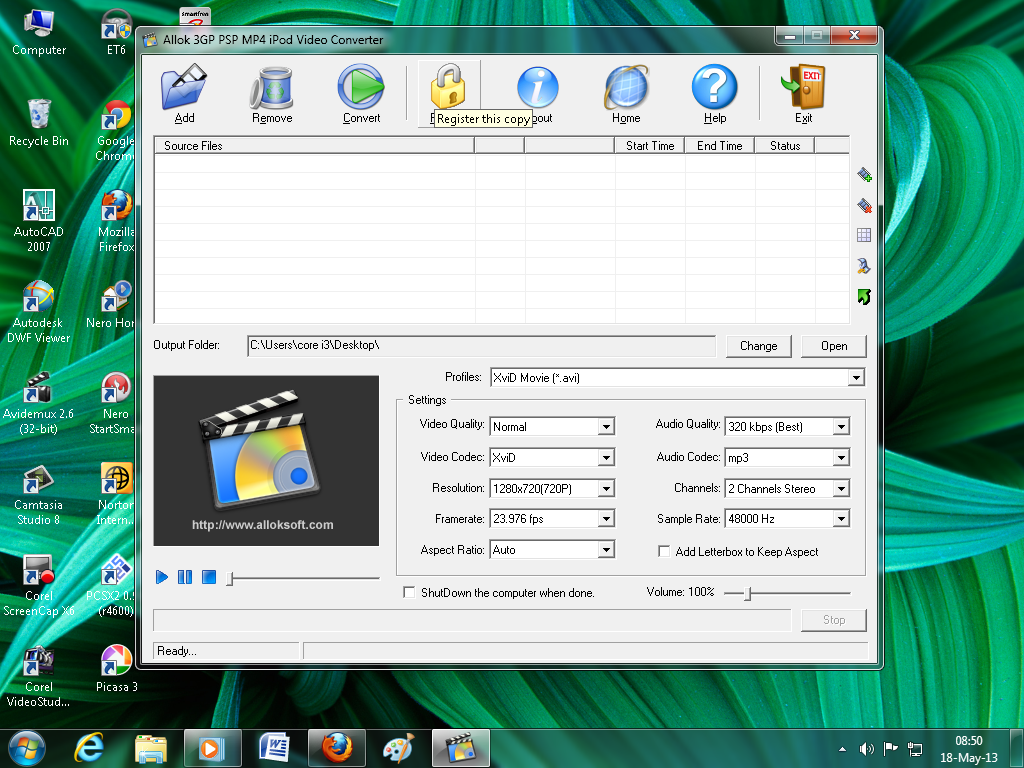Open the Audio Codec dropdown
Screen dimensions: 1024x768
pos(841,457)
